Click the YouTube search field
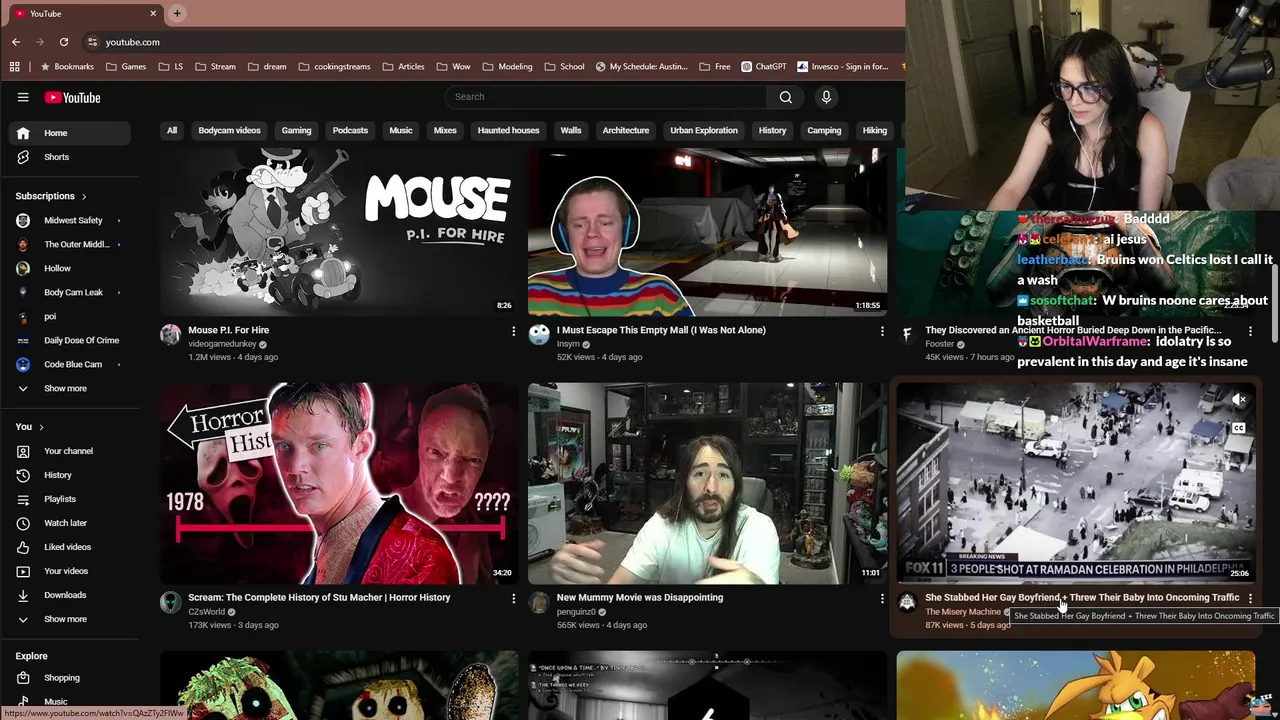The width and height of the screenshot is (1280, 720). pos(606,97)
